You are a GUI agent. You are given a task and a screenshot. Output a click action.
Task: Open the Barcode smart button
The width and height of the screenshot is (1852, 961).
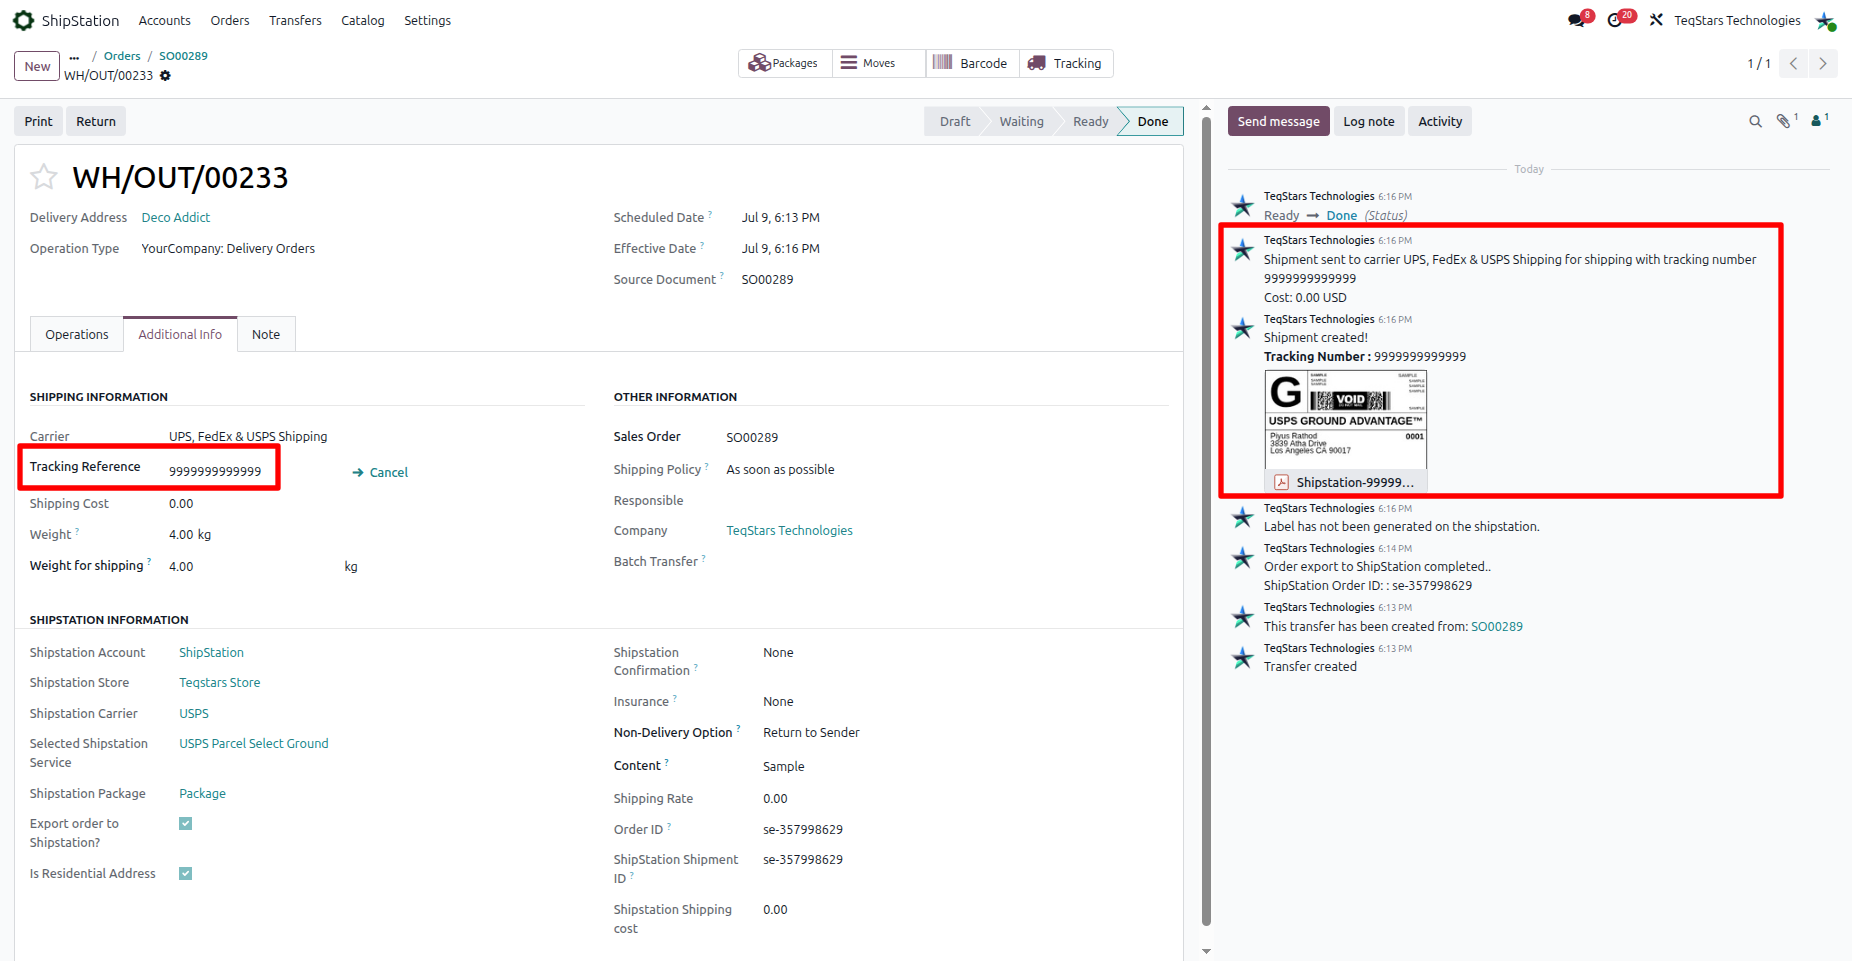tap(972, 63)
